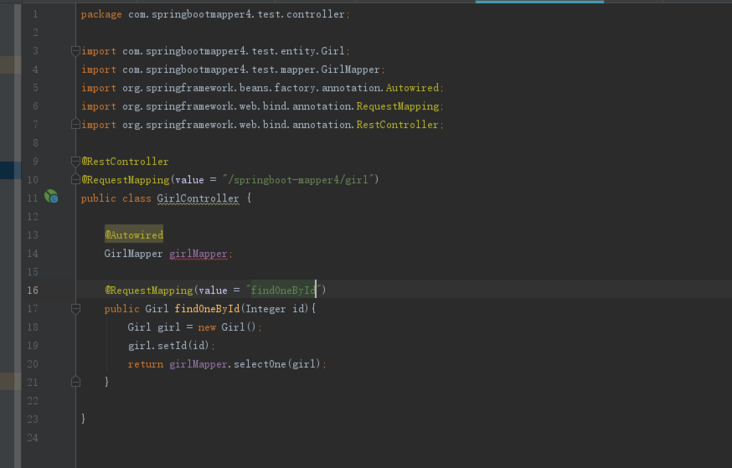732x468 pixels.
Task: Collapse the imports block at line 3
Action: (x=75, y=51)
